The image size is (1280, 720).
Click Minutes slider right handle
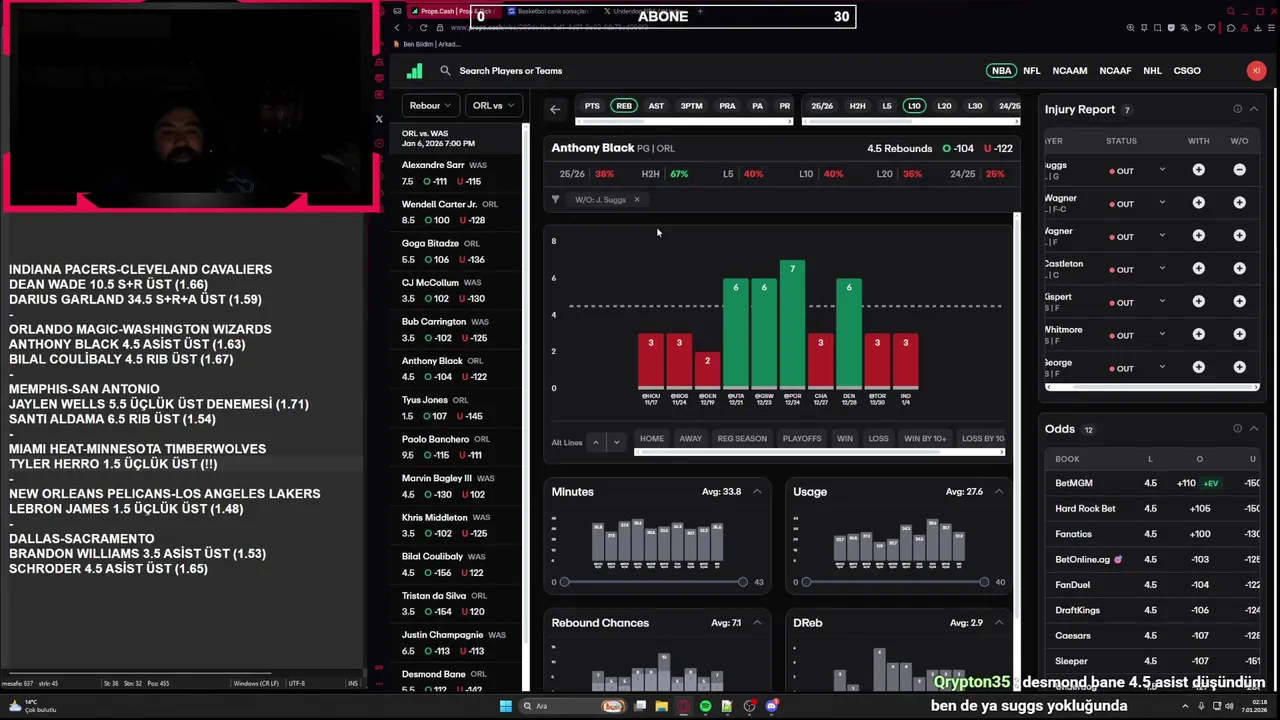(x=742, y=582)
